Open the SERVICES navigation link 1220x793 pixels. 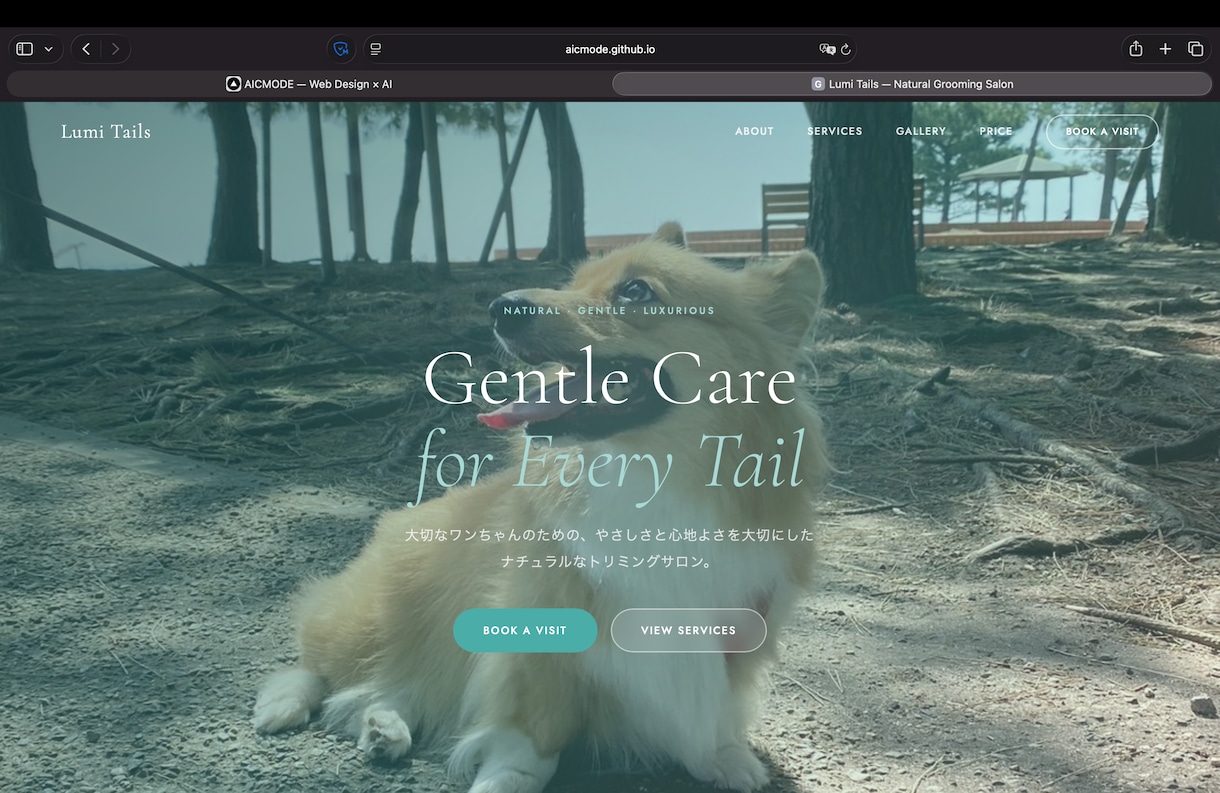(x=835, y=131)
